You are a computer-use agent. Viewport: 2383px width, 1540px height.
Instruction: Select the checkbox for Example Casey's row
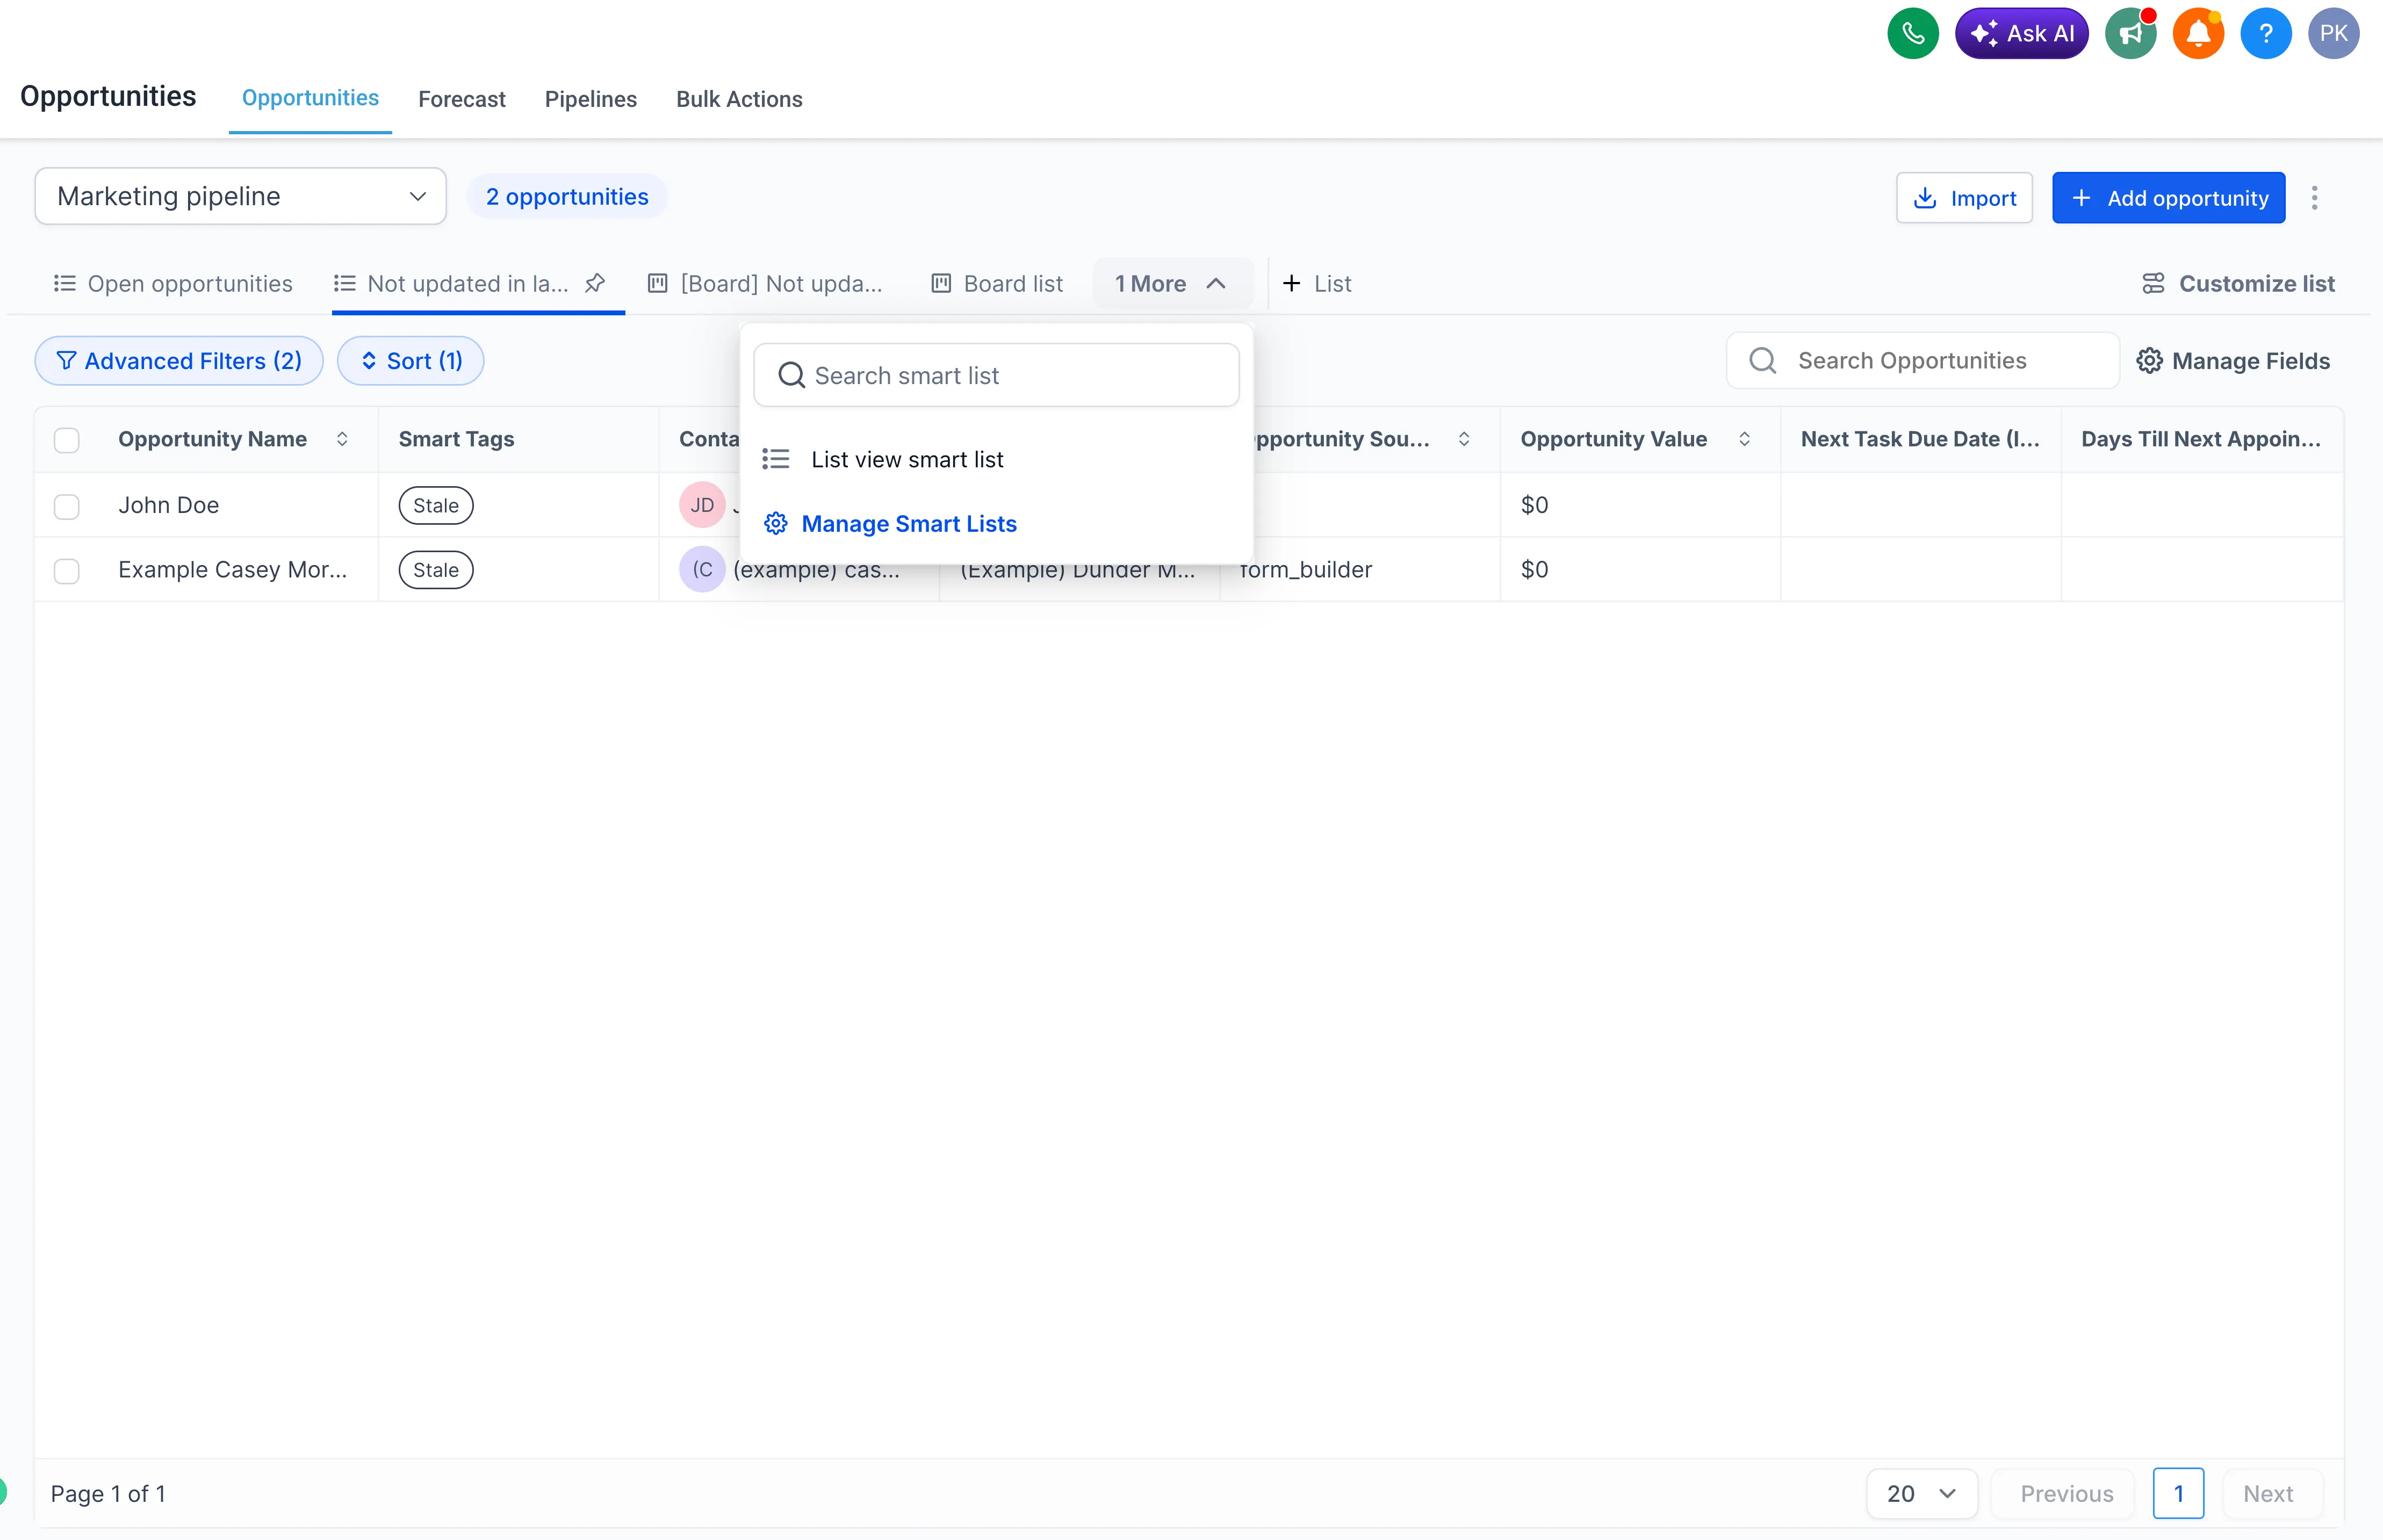point(66,570)
